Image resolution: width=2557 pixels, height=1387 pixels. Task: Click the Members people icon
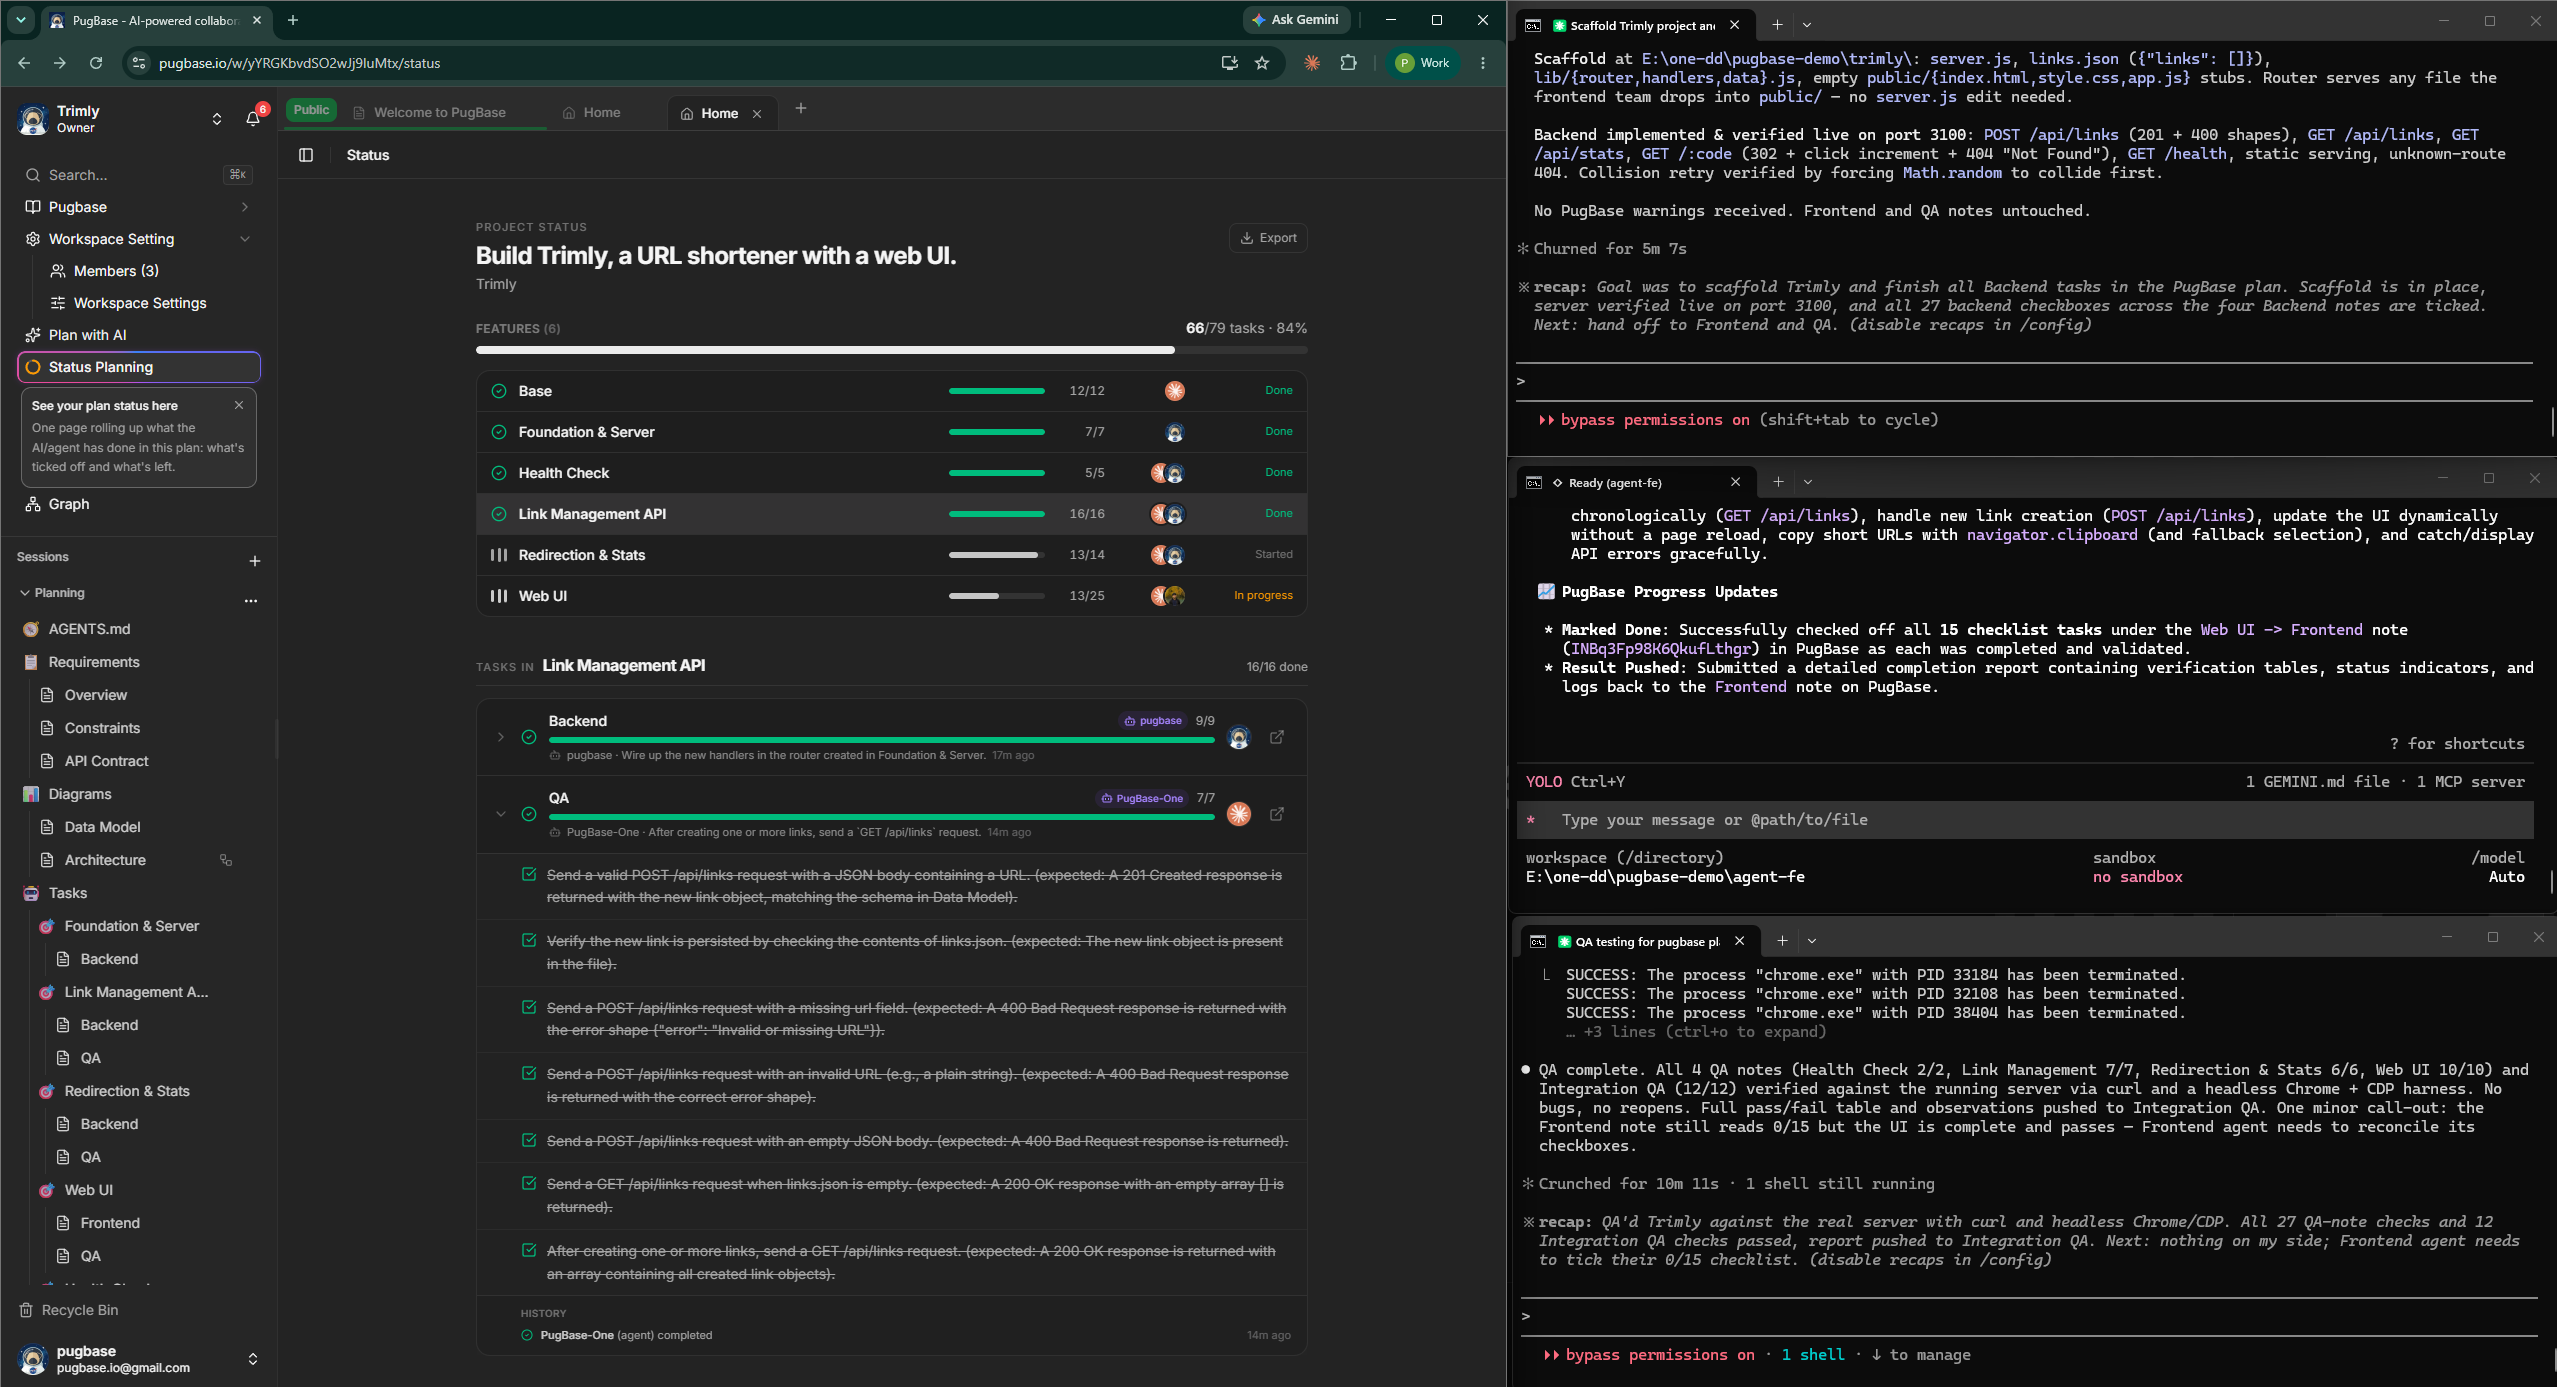click(x=58, y=271)
